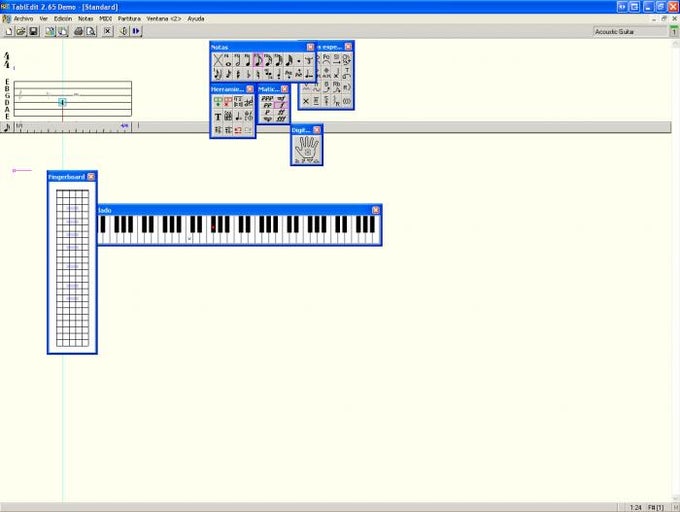Select the sixteenth note in Notas palette
The width and height of the screenshot is (680, 512).
pyautogui.click(x=268, y=60)
